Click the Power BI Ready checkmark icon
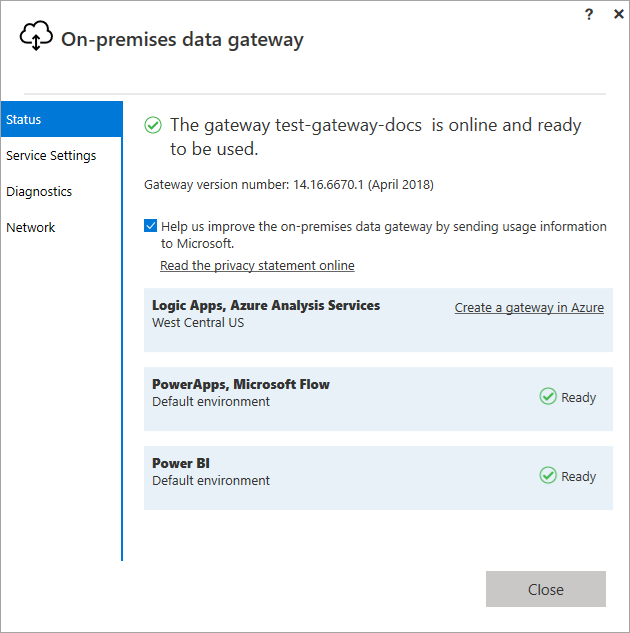The height and width of the screenshot is (633, 630). pos(548,476)
